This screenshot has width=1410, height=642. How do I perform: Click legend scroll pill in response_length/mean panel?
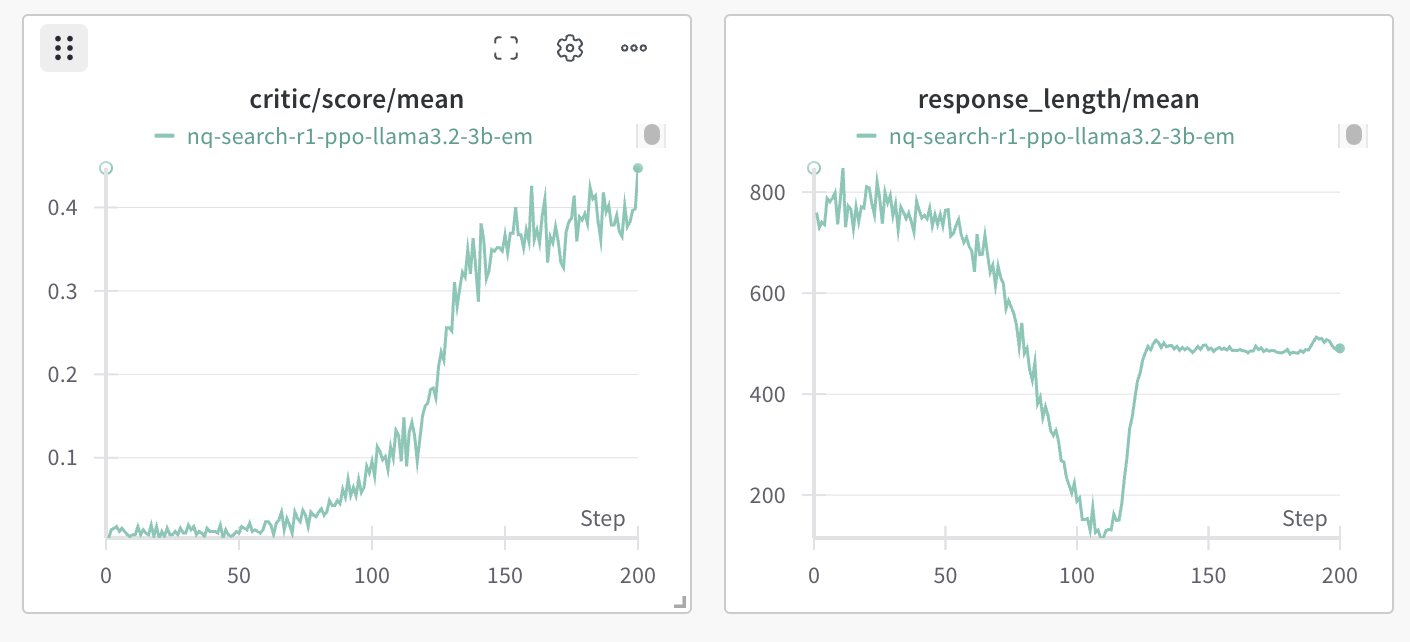[1354, 135]
